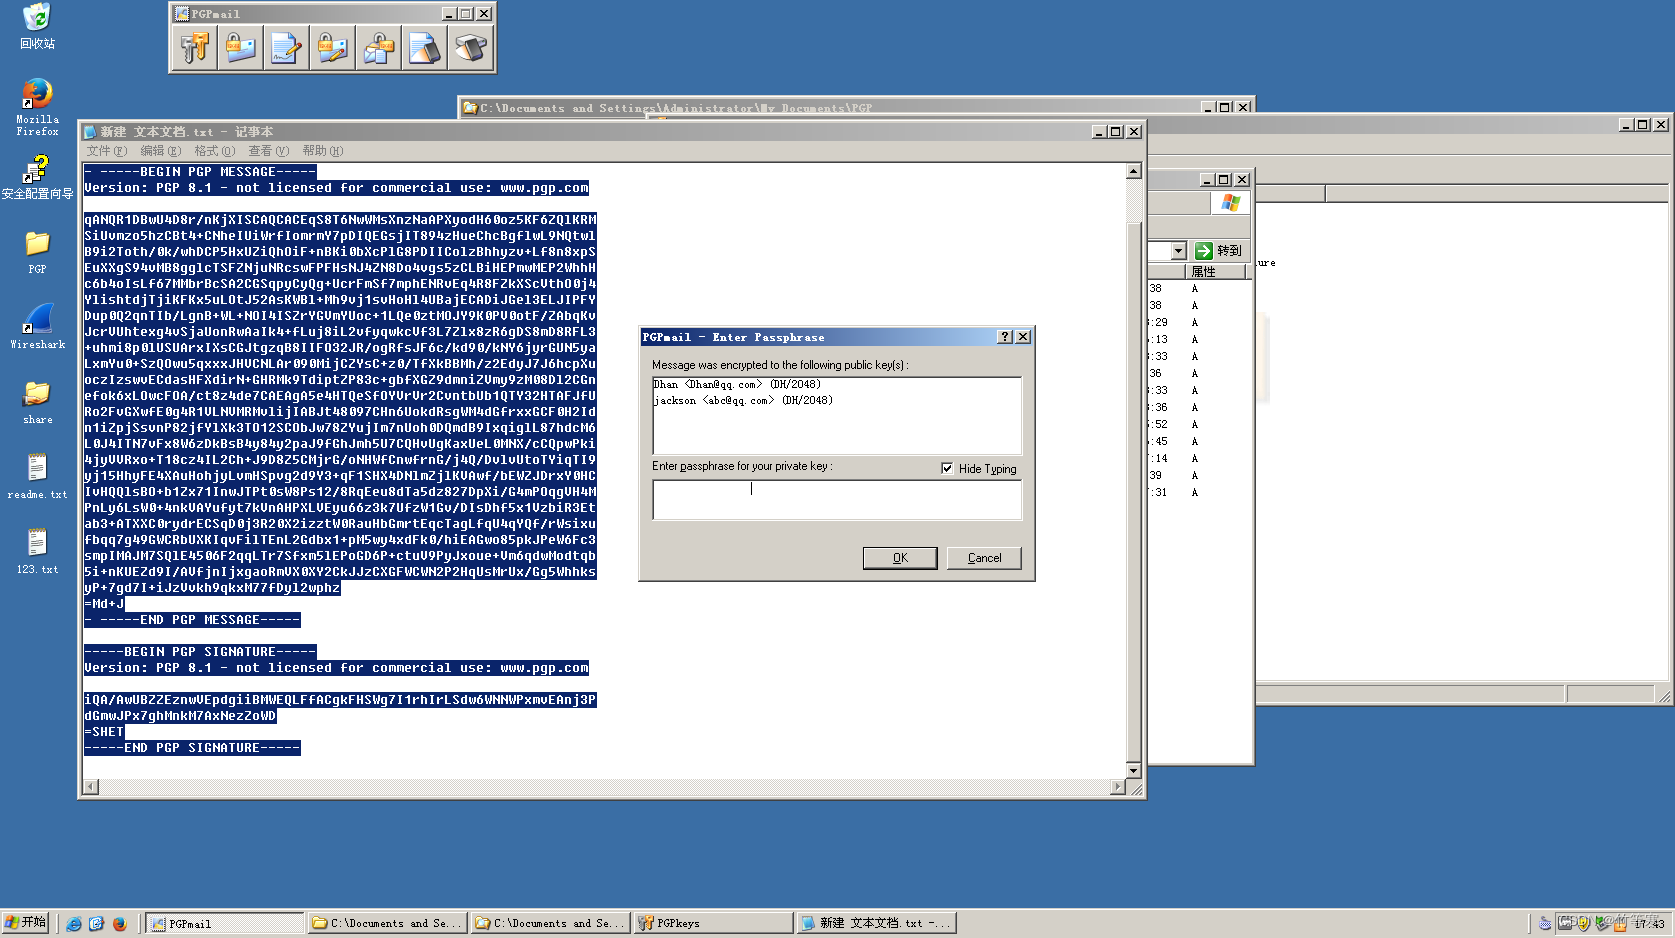Open the Help menu in Notepad
The image size is (1675, 938).
tap(323, 151)
